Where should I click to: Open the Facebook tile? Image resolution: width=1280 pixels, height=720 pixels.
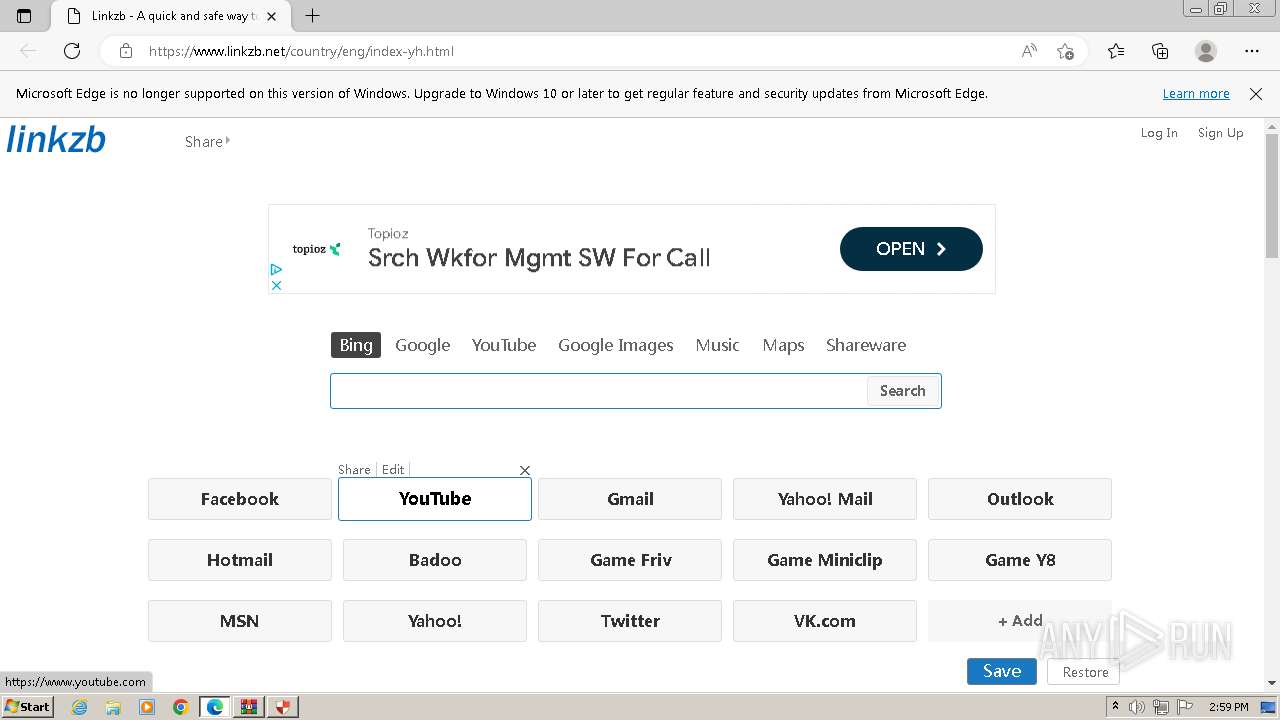[x=240, y=499]
